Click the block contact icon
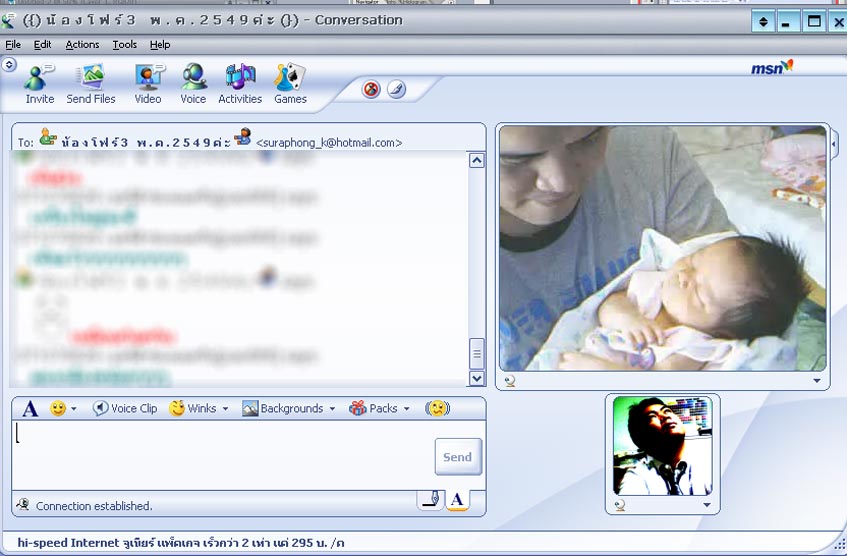The width and height of the screenshot is (847, 556). click(371, 90)
